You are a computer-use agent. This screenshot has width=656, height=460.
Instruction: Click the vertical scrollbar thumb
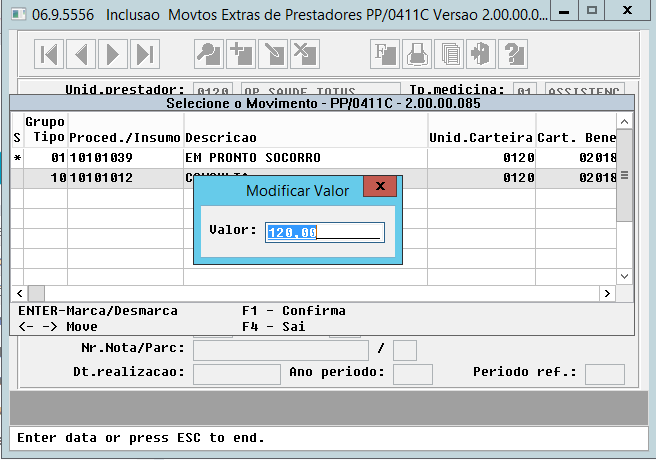625,175
